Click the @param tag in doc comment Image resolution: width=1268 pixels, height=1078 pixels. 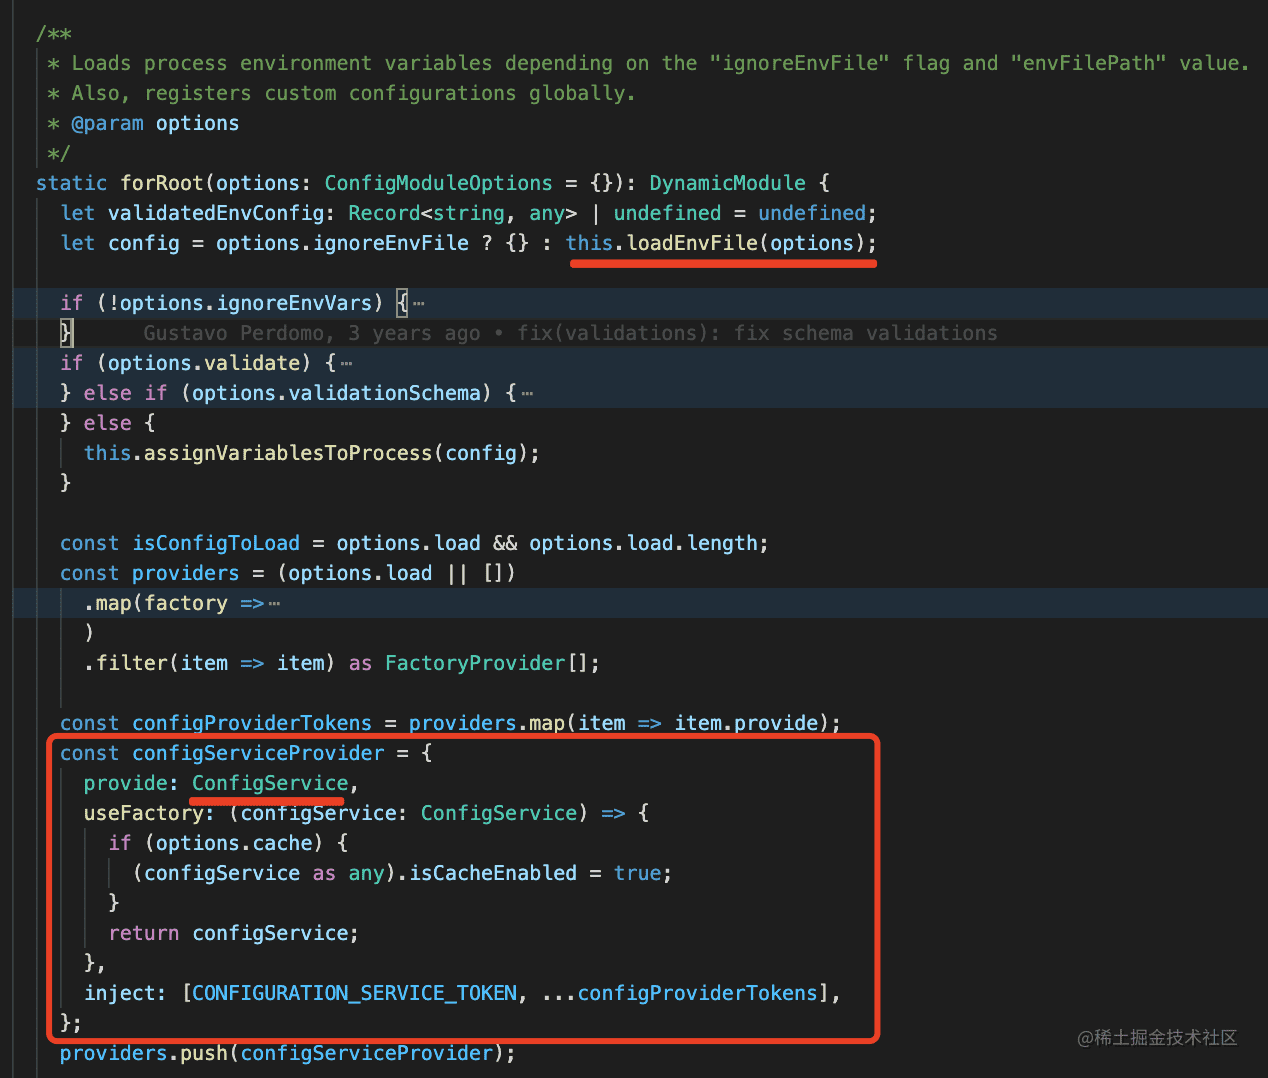pyautogui.click(x=107, y=124)
